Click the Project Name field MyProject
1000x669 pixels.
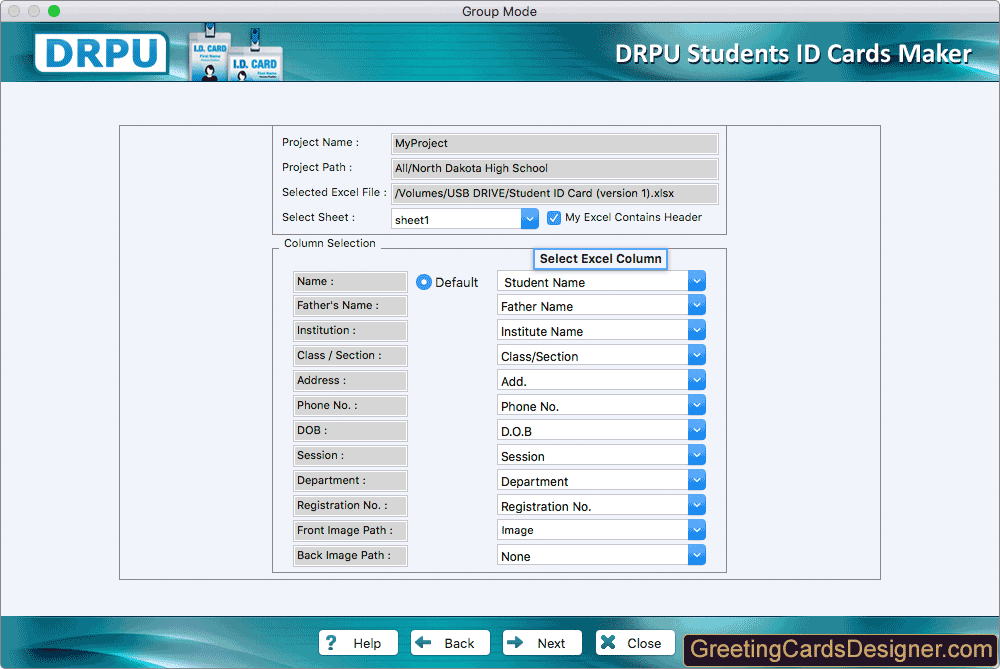coord(554,143)
